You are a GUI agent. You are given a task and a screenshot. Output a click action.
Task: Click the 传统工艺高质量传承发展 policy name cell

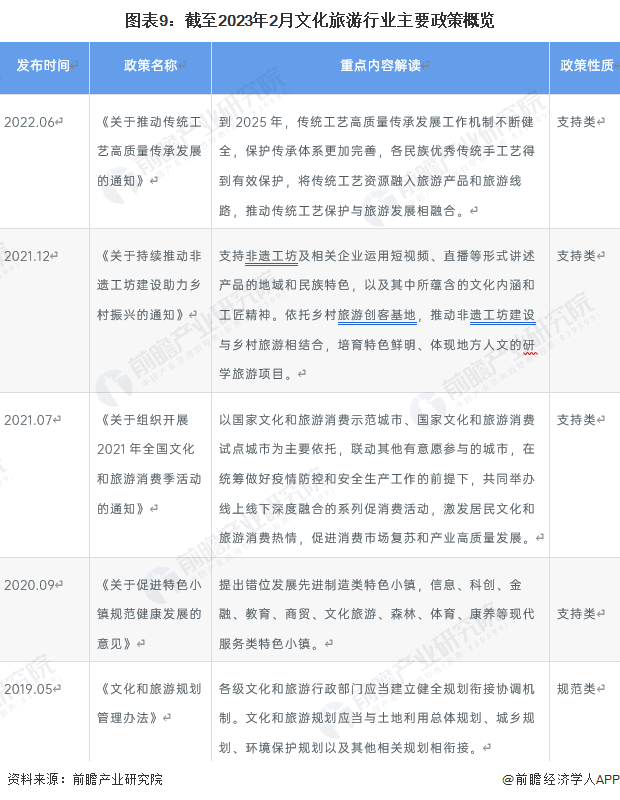point(150,151)
